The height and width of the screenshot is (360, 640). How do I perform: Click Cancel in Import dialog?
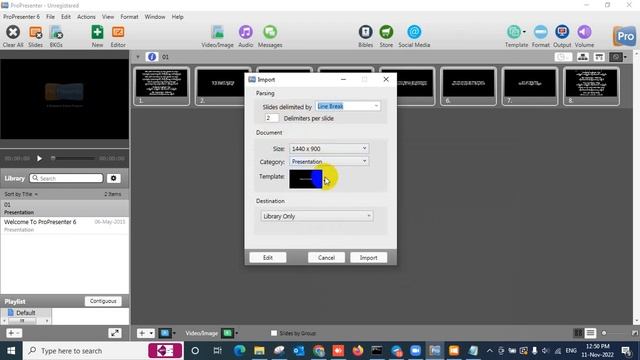click(x=326, y=258)
